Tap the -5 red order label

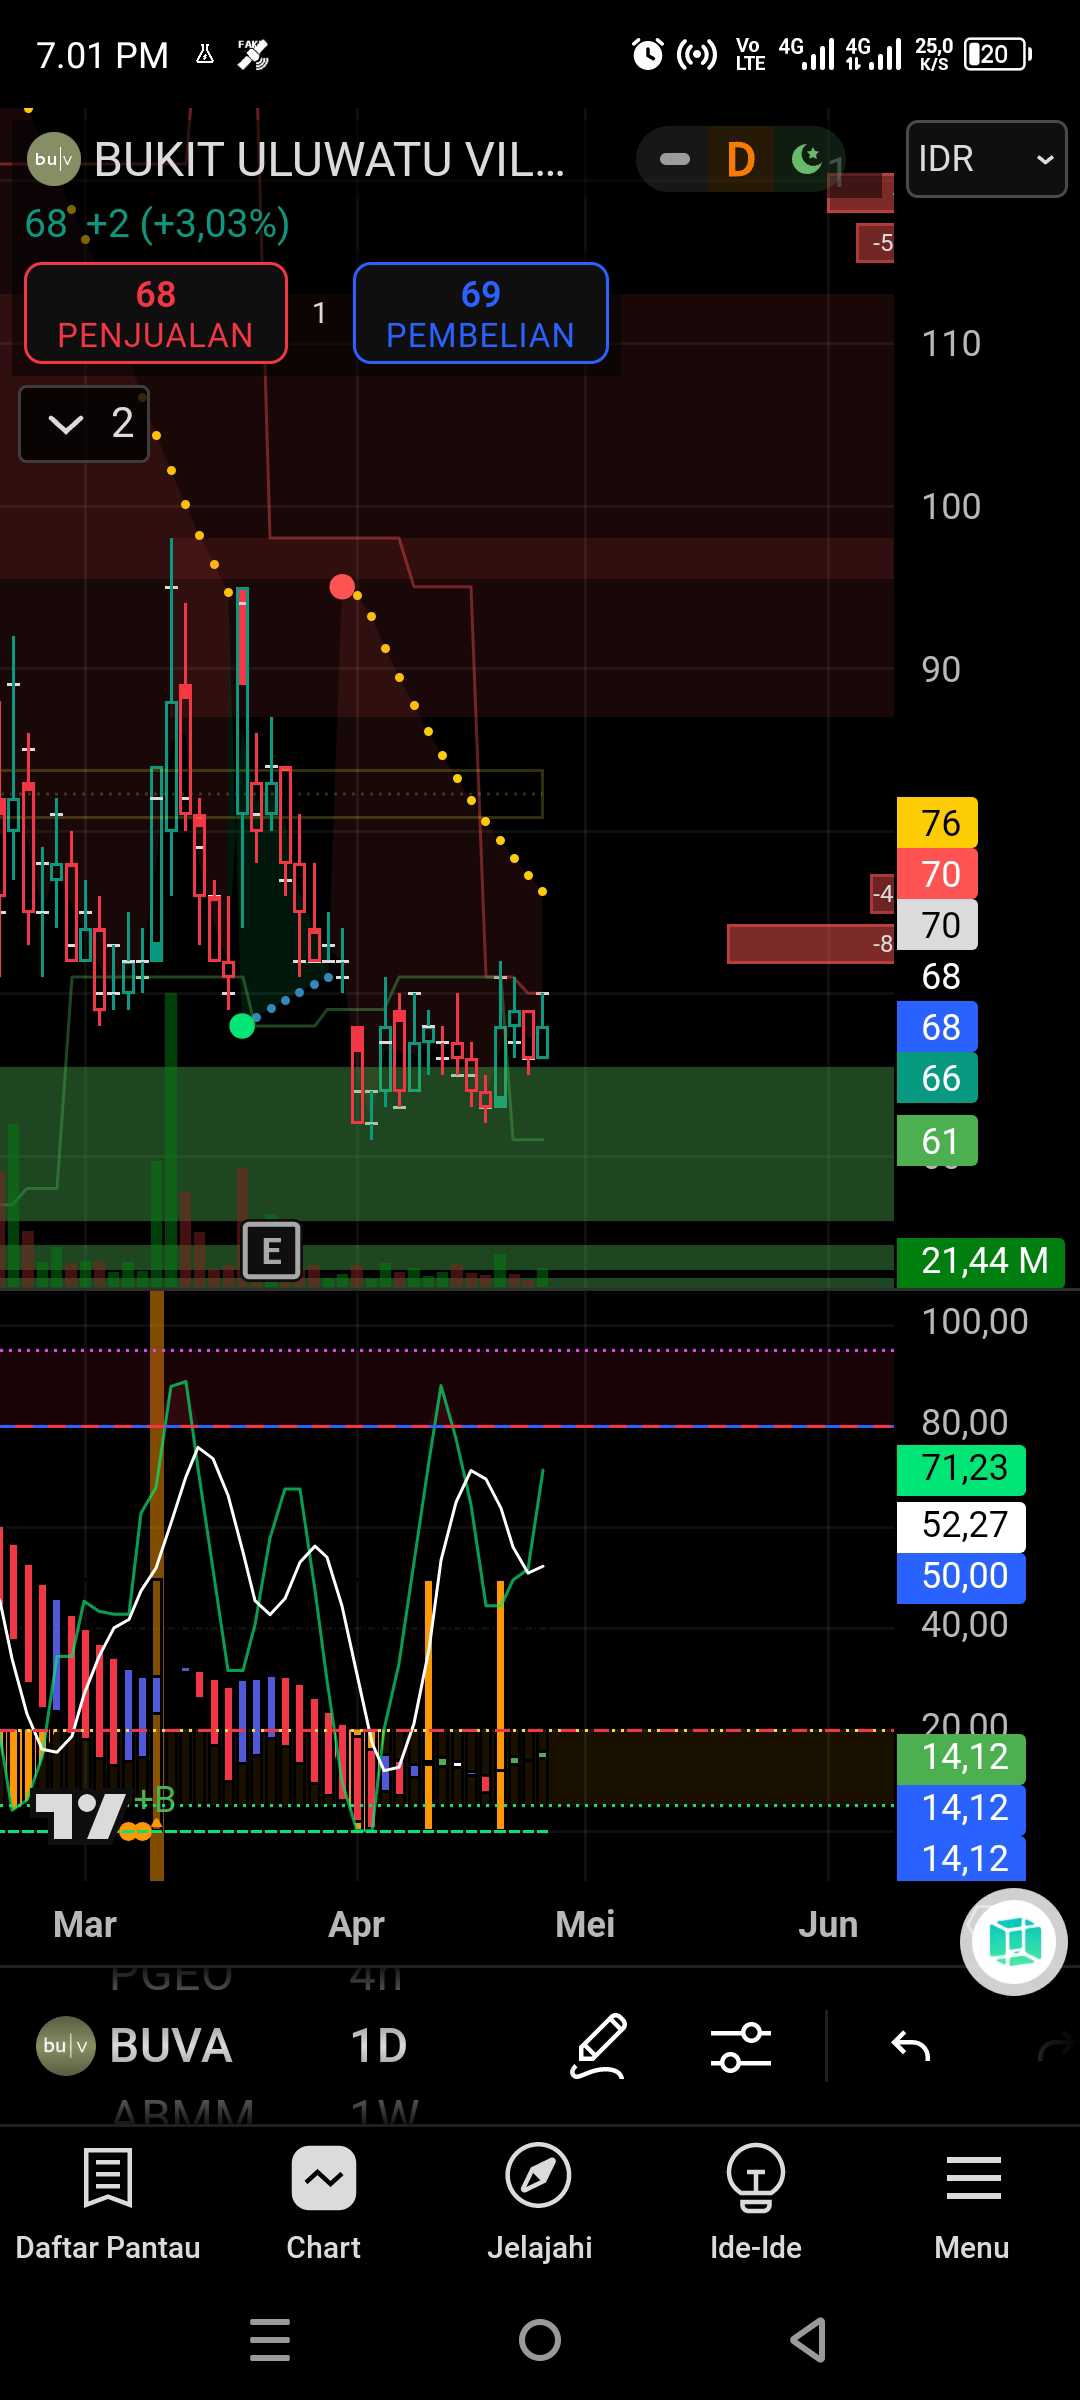click(876, 243)
